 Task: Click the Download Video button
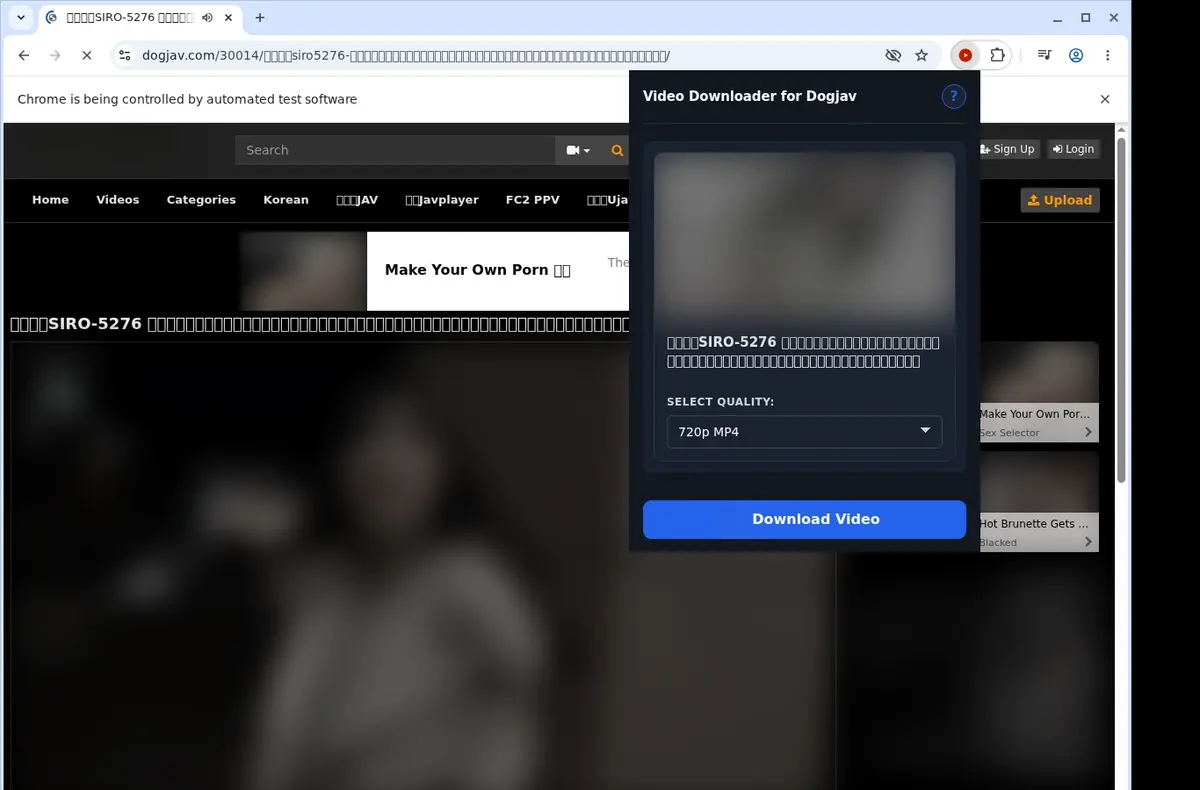point(804,519)
